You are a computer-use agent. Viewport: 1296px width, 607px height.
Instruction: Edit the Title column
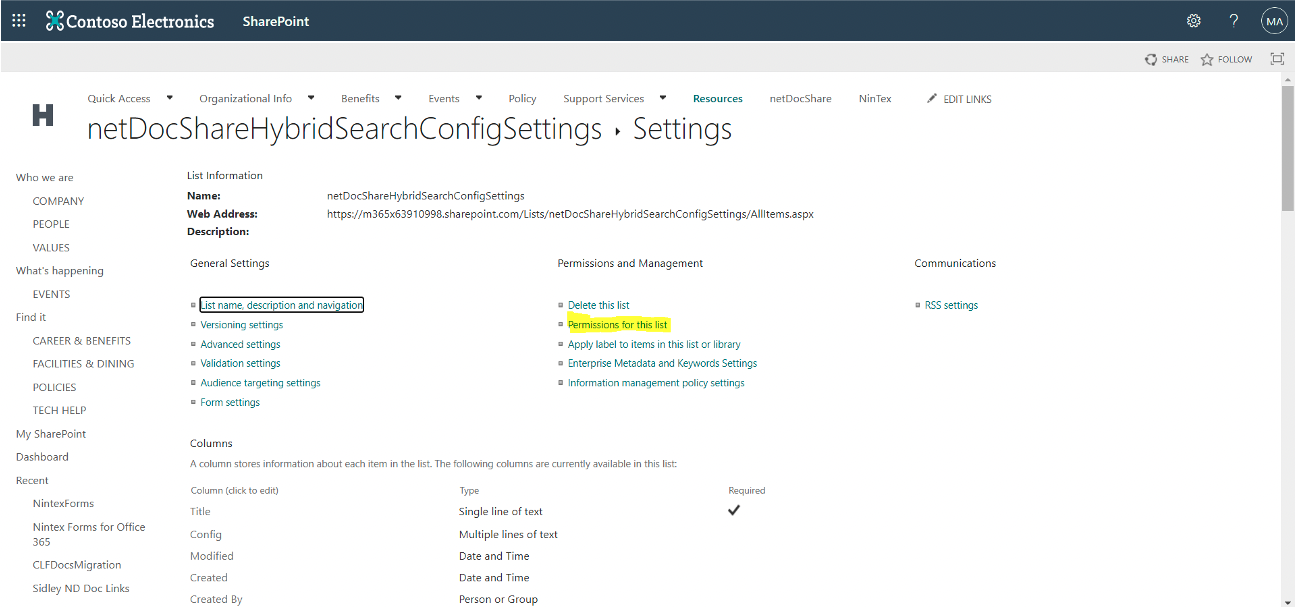(200, 512)
